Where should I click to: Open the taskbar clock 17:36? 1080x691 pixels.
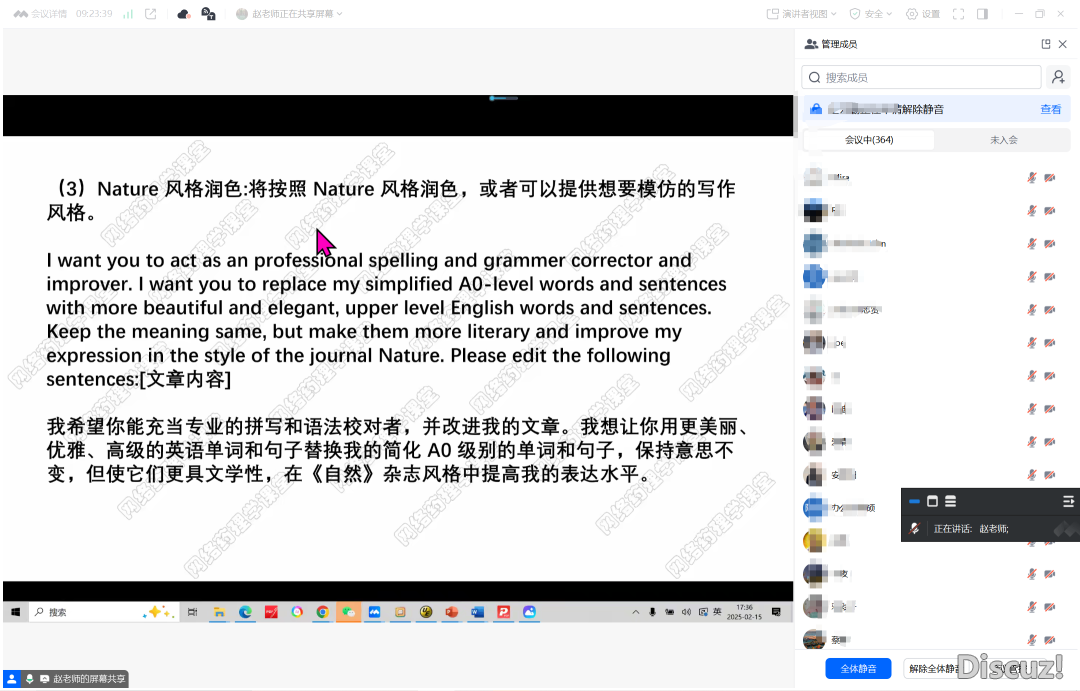pos(745,612)
